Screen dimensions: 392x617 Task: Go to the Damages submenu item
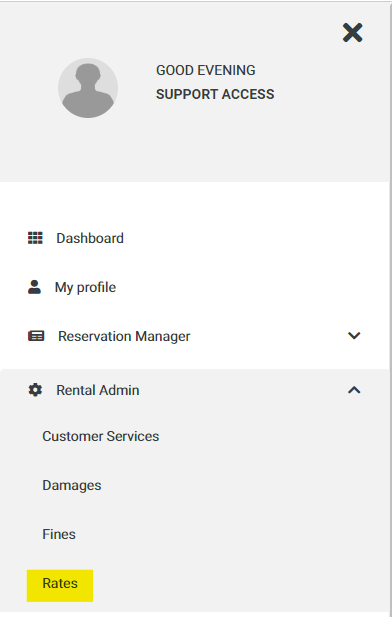click(x=72, y=485)
